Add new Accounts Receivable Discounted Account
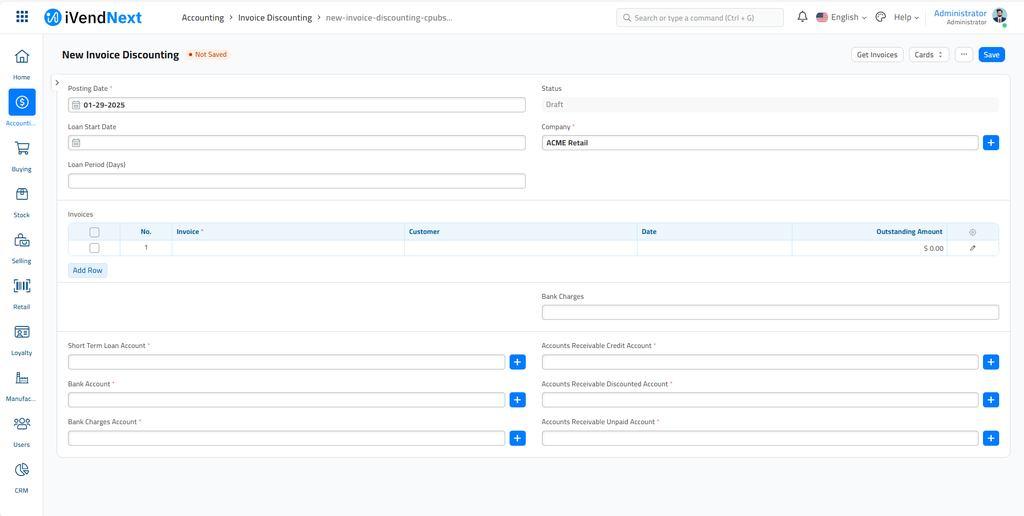This screenshot has height=516, width=1024. point(991,400)
